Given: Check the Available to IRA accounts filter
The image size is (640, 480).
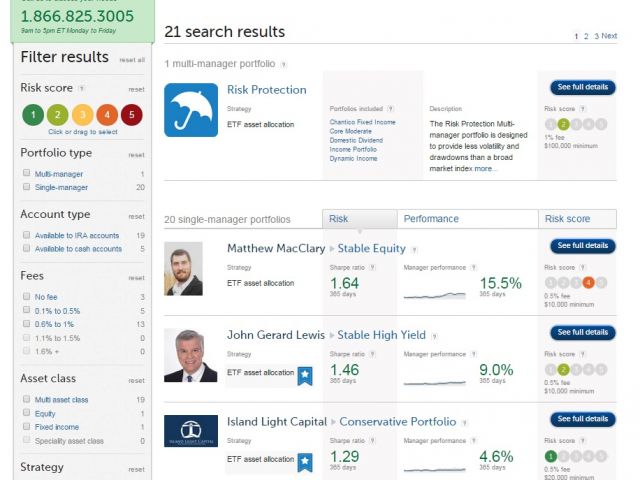Looking at the screenshot, I should point(26,235).
